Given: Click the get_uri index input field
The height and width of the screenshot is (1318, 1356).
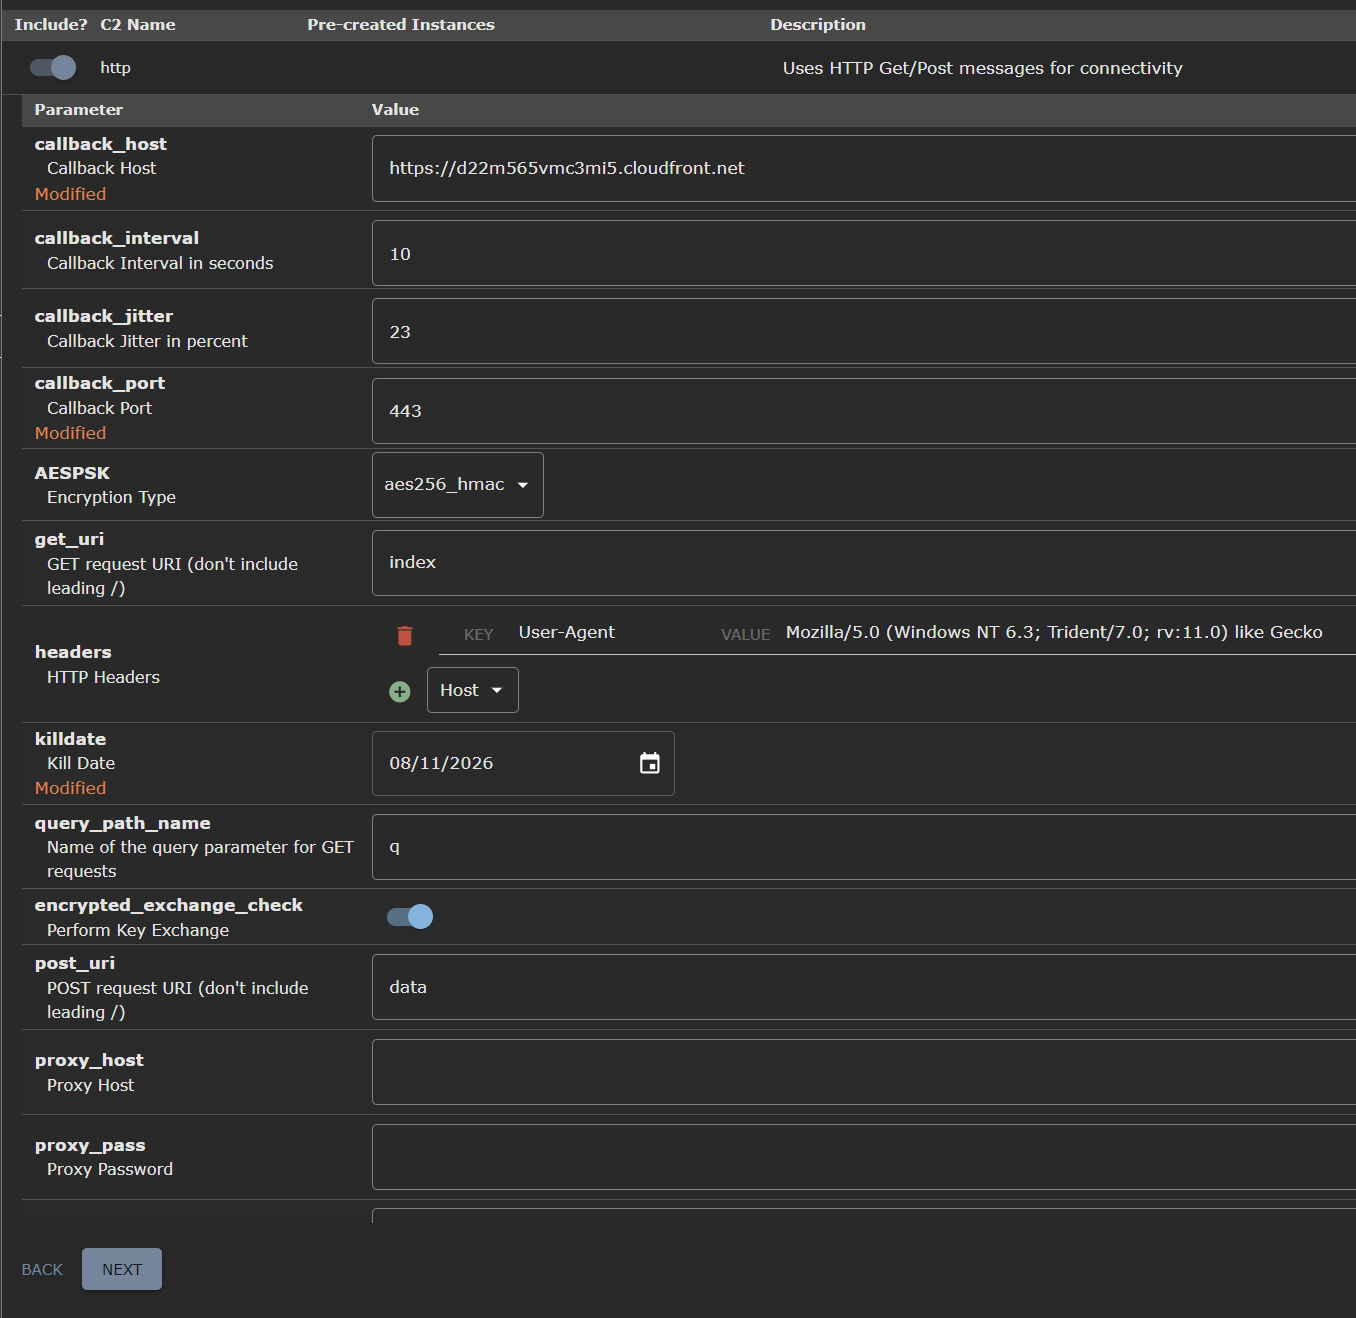Looking at the screenshot, I should (x=860, y=563).
